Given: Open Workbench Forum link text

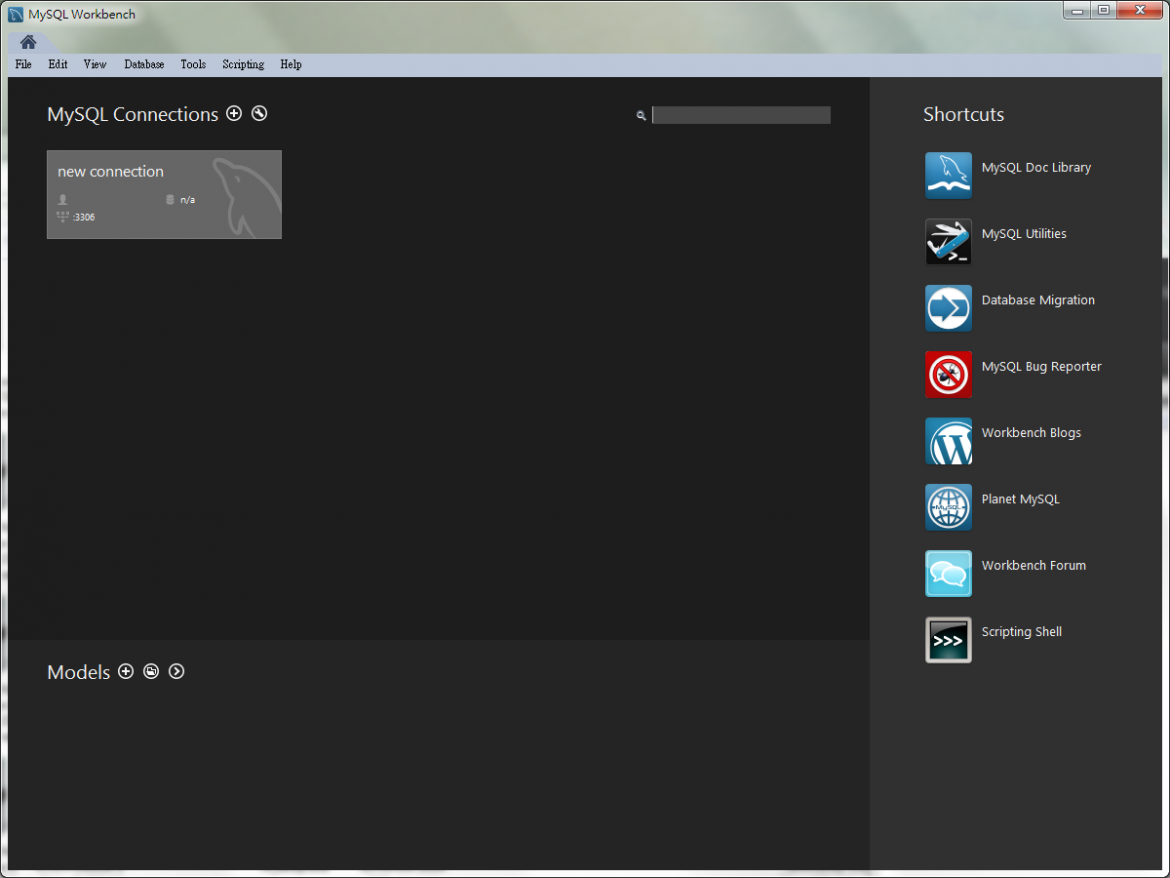Looking at the screenshot, I should 1033,565.
